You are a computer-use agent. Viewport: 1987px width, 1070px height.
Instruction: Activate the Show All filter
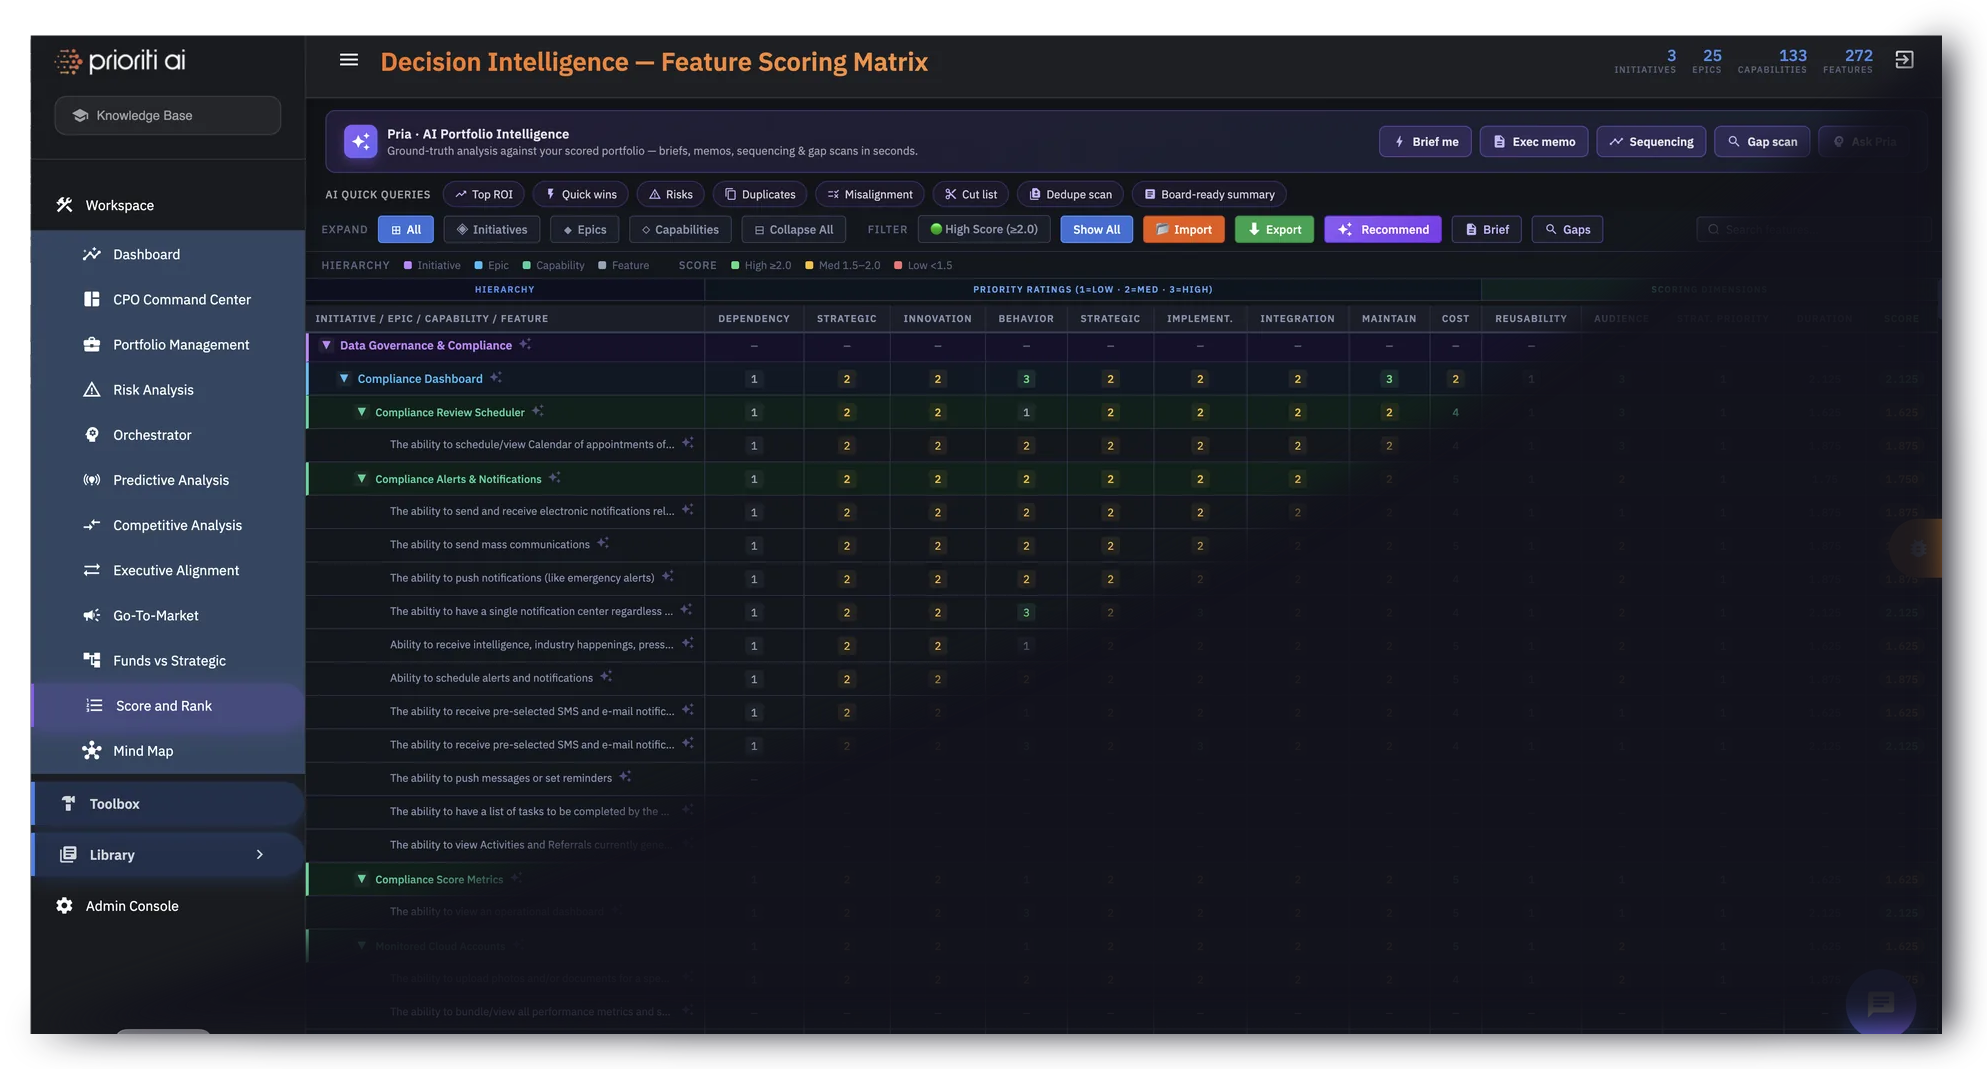pos(1096,229)
